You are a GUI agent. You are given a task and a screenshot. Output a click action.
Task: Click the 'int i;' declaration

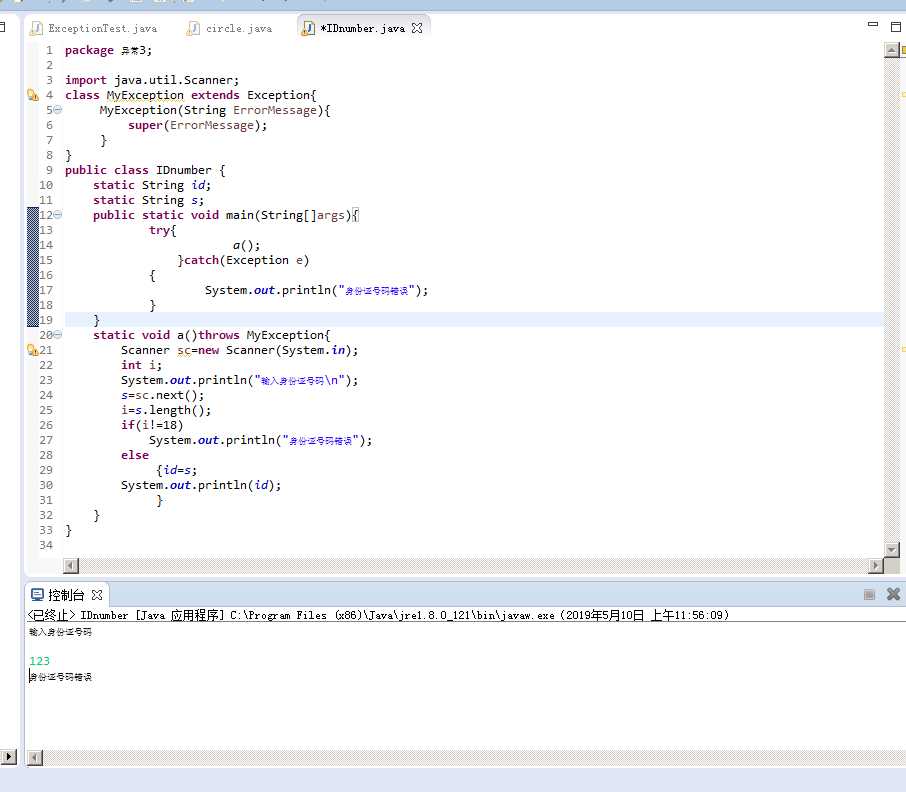pyautogui.click(x=142, y=365)
